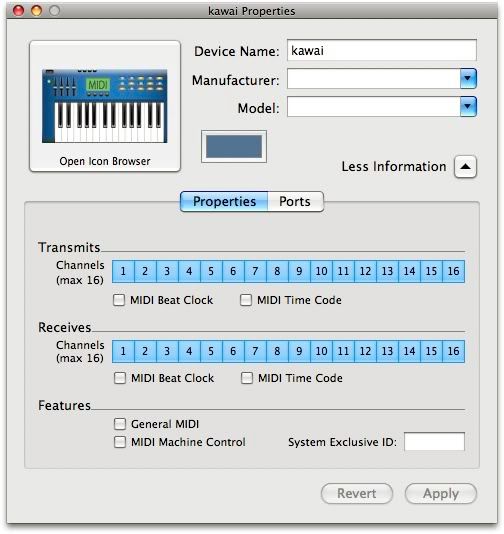
Task: Click the Revert button
Action: tap(357, 493)
